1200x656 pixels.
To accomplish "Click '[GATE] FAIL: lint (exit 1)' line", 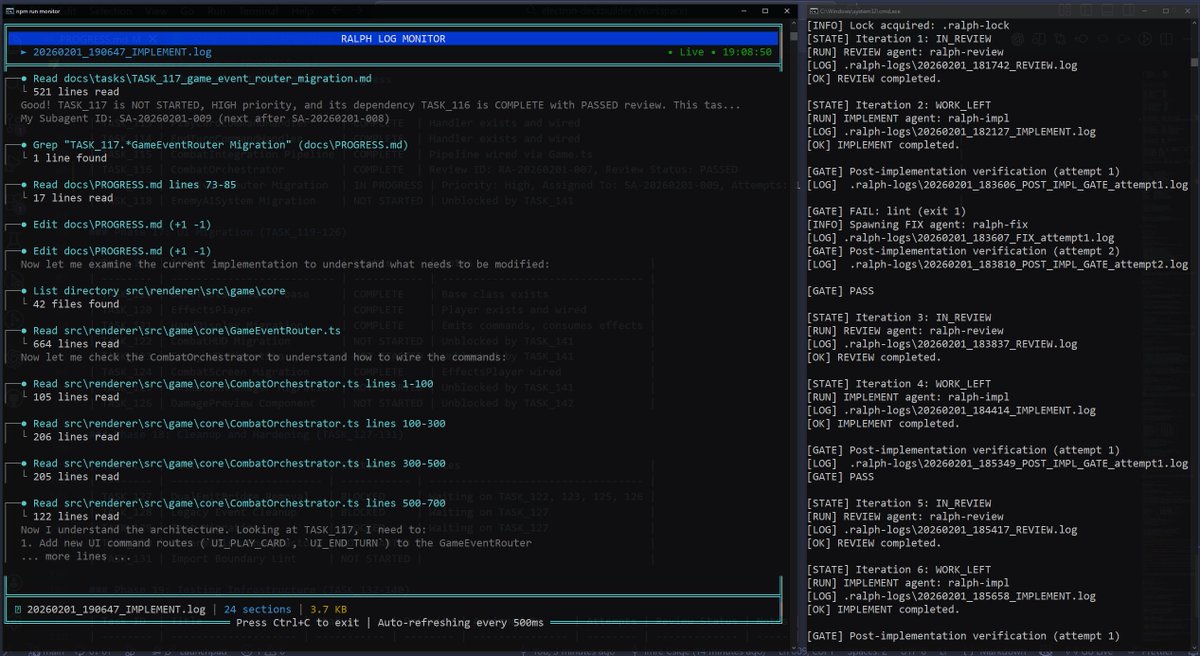I will (886, 211).
